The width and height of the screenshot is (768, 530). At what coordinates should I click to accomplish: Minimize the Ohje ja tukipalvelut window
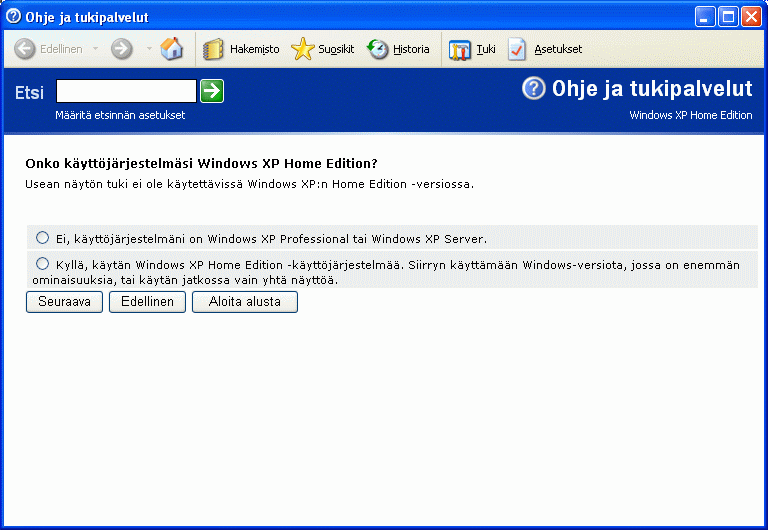click(x=705, y=17)
